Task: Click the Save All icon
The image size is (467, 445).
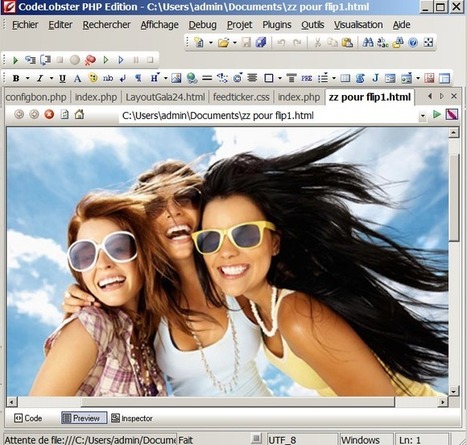Action: (261, 42)
